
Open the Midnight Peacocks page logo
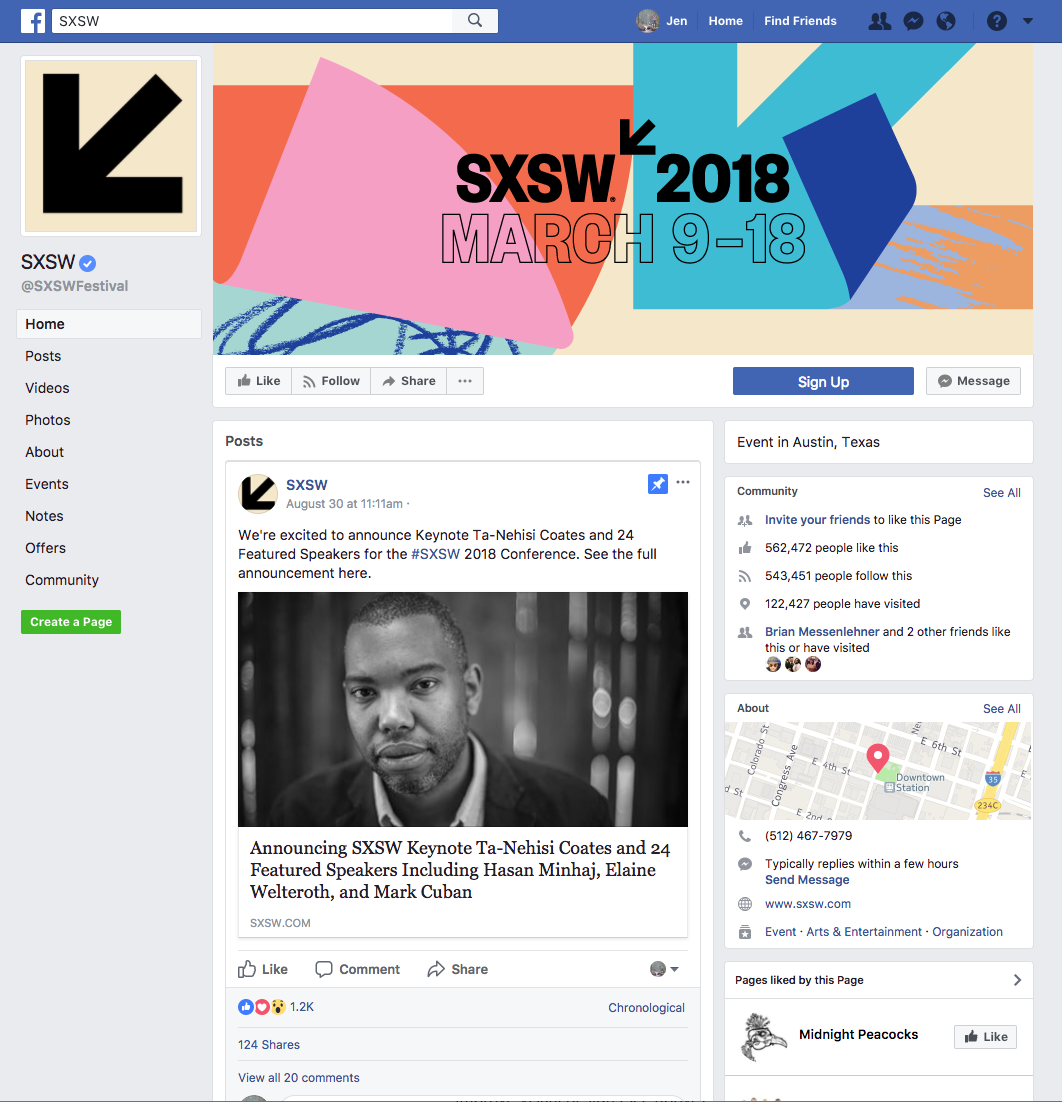coord(763,1036)
